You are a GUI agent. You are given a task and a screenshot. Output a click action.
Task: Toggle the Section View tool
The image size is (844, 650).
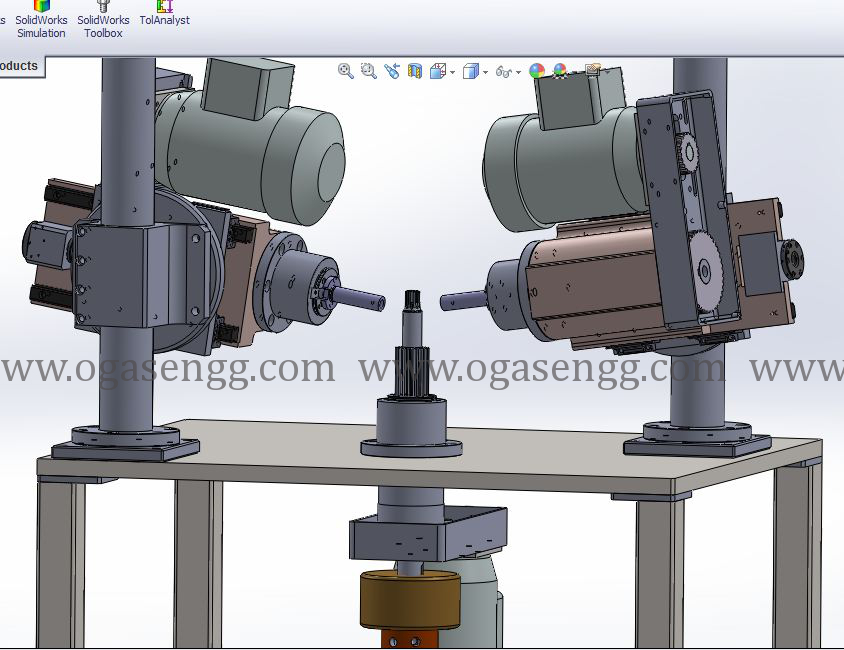415,71
